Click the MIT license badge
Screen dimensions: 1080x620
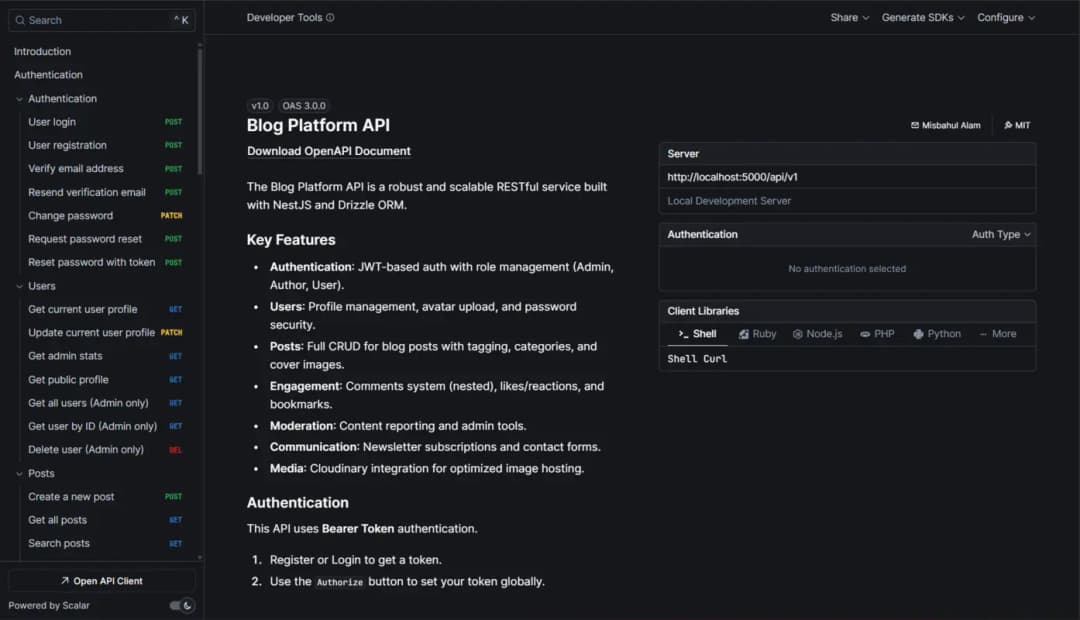1016,124
